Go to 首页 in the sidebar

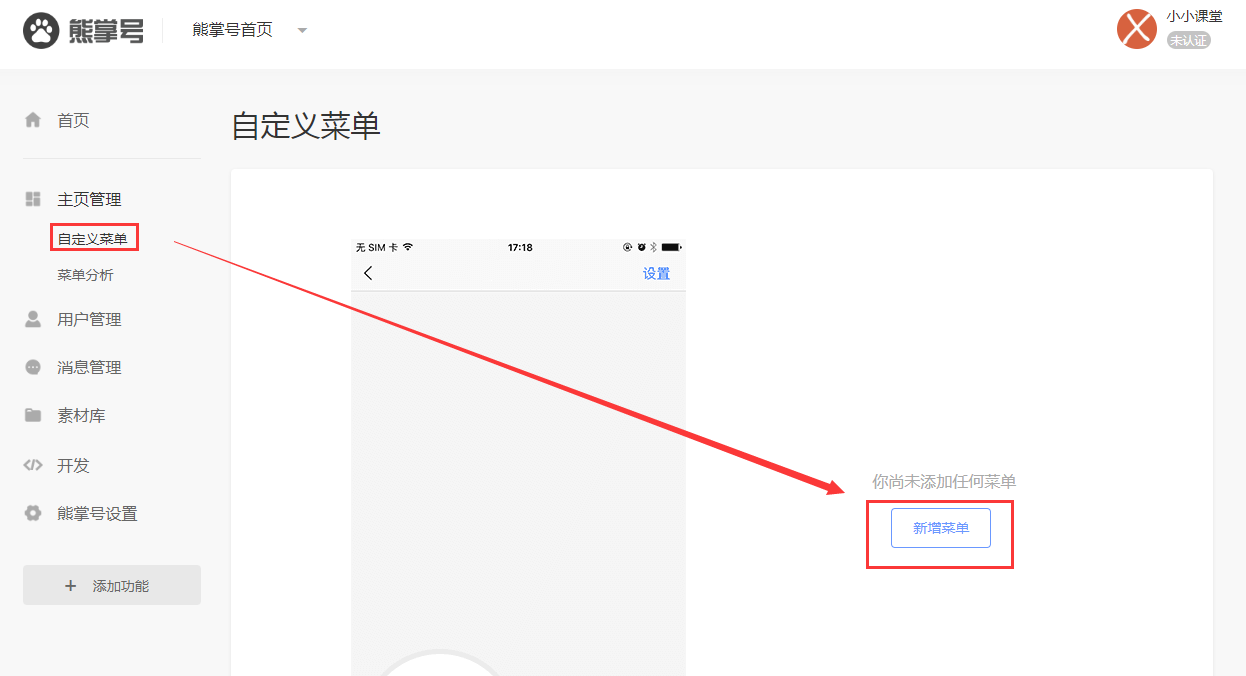(x=73, y=121)
